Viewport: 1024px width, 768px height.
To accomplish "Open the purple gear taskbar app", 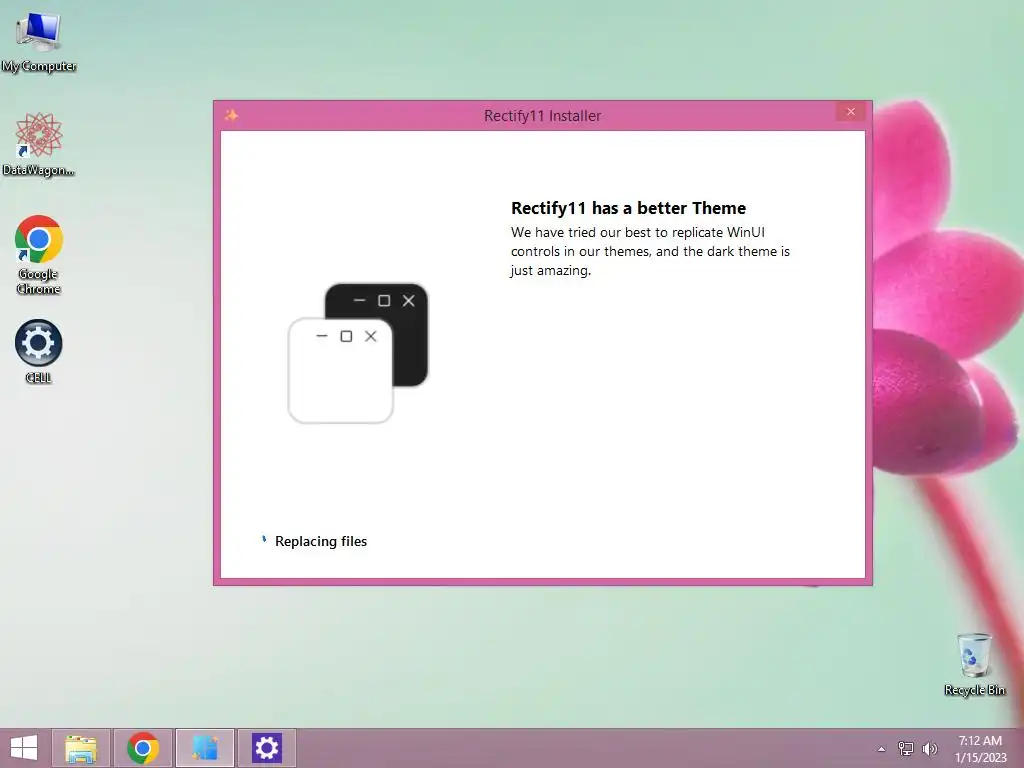I will tap(266, 748).
